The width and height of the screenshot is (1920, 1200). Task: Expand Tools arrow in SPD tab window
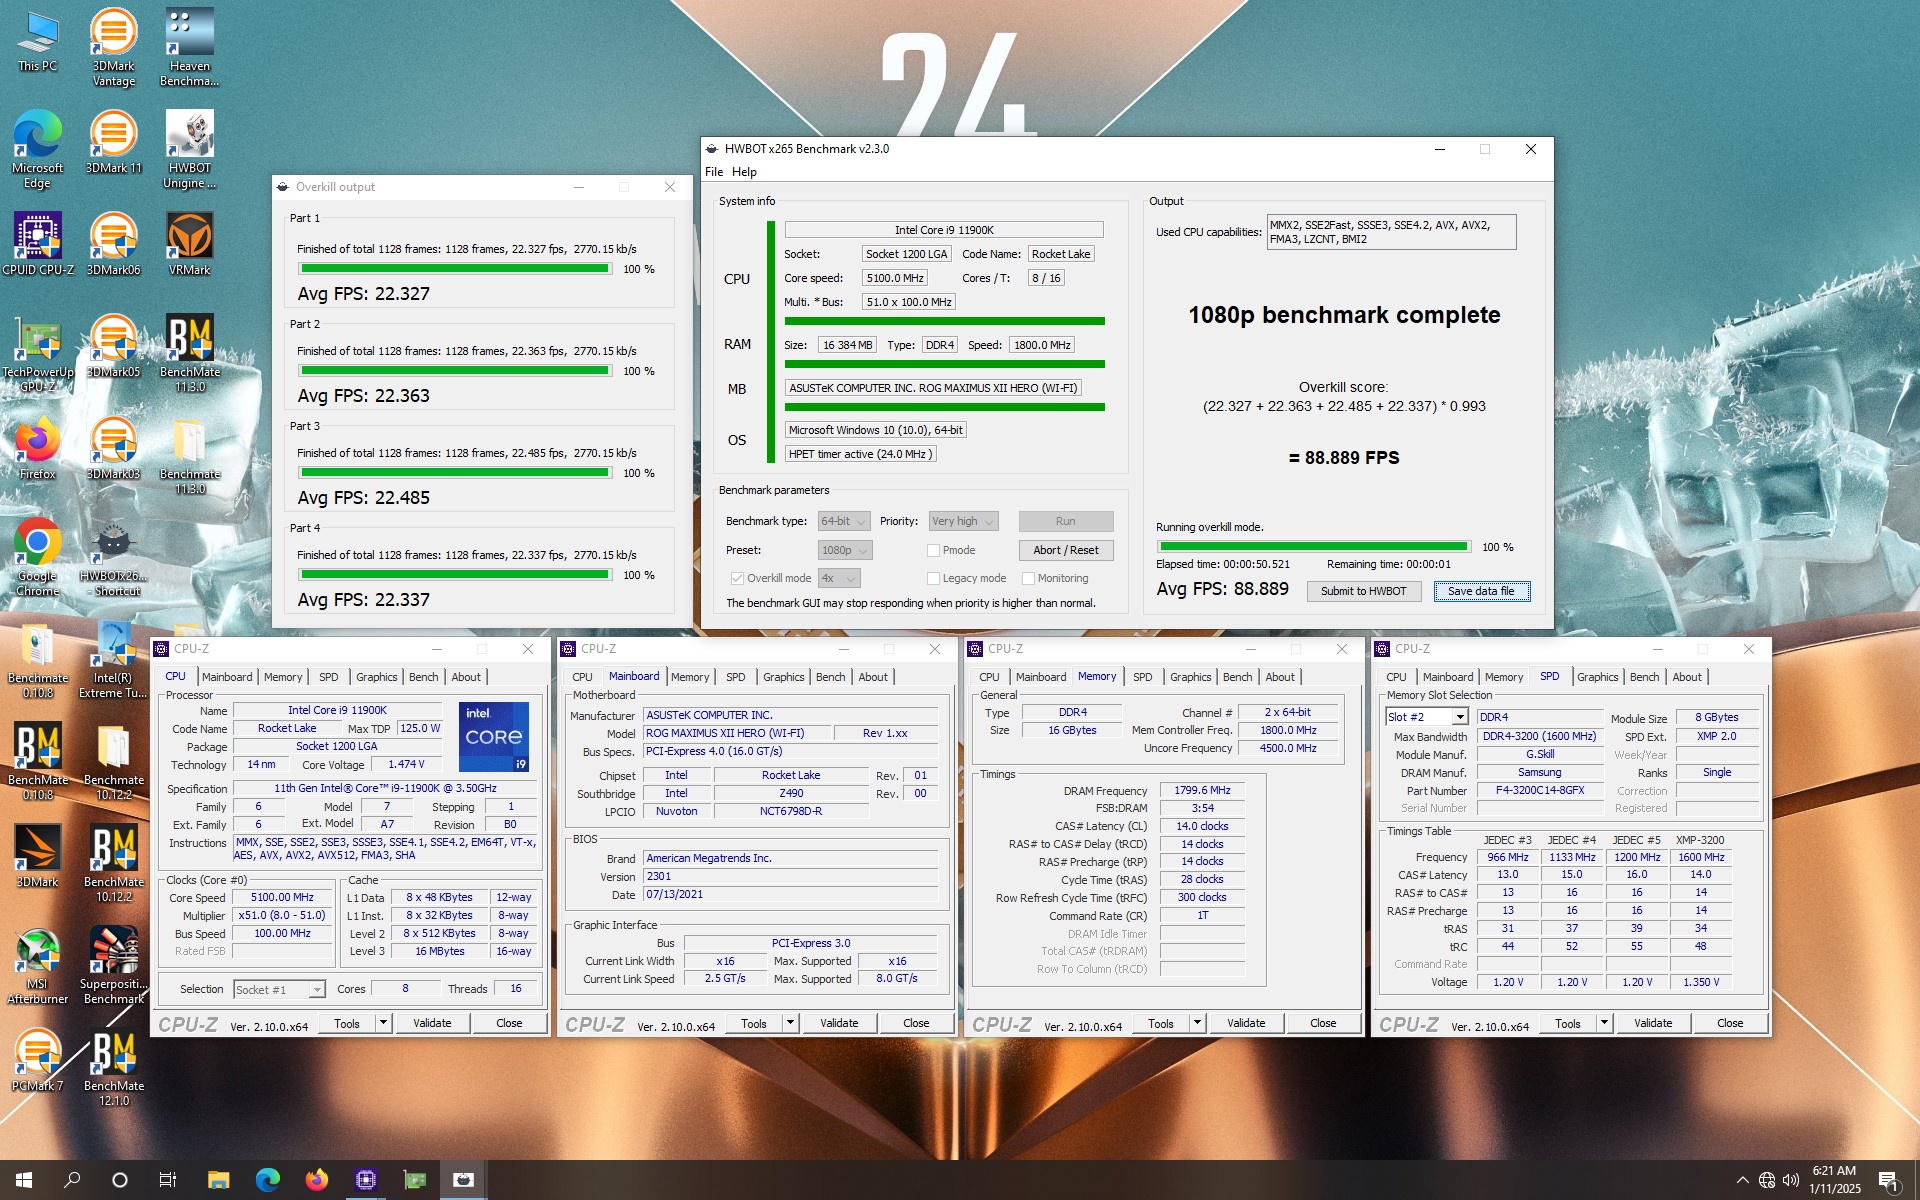(1604, 1023)
